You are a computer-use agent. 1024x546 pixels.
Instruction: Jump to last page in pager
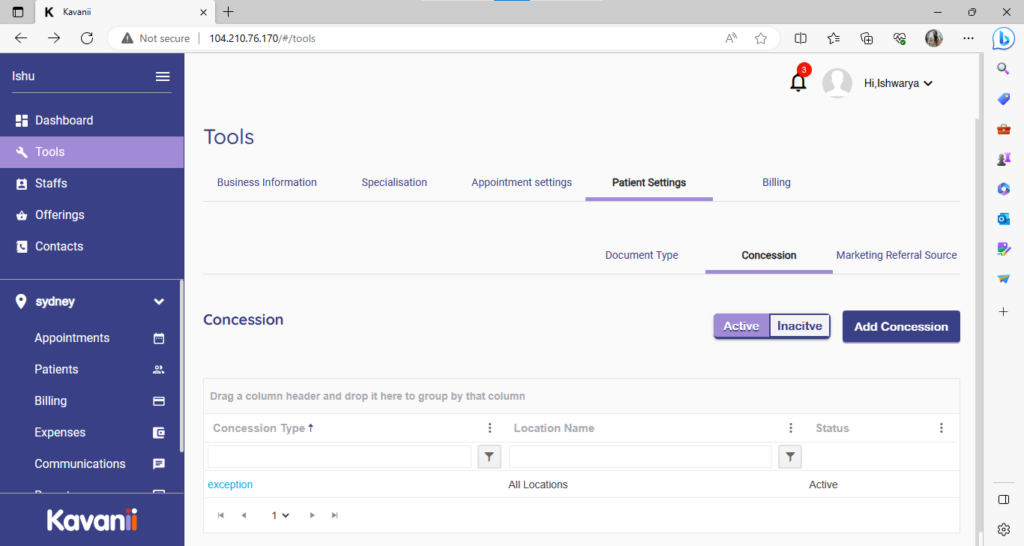pyautogui.click(x=335, y=515)
